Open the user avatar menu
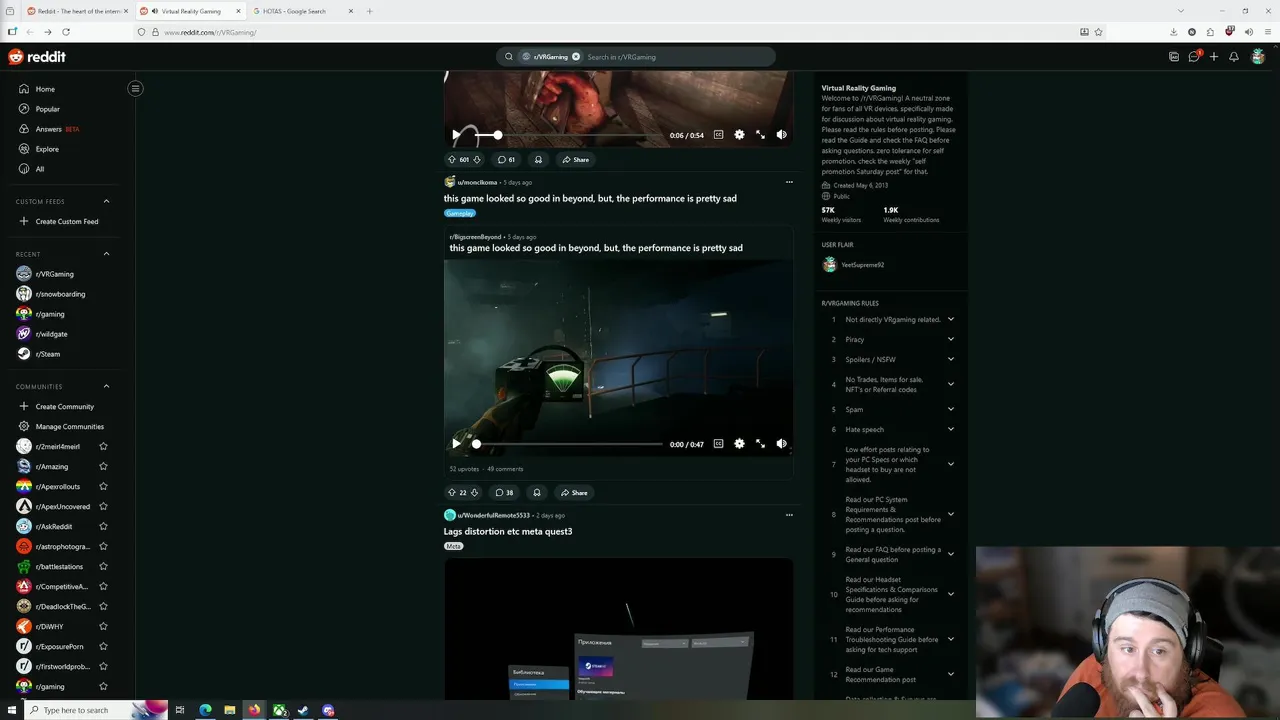 point(1258,57)
